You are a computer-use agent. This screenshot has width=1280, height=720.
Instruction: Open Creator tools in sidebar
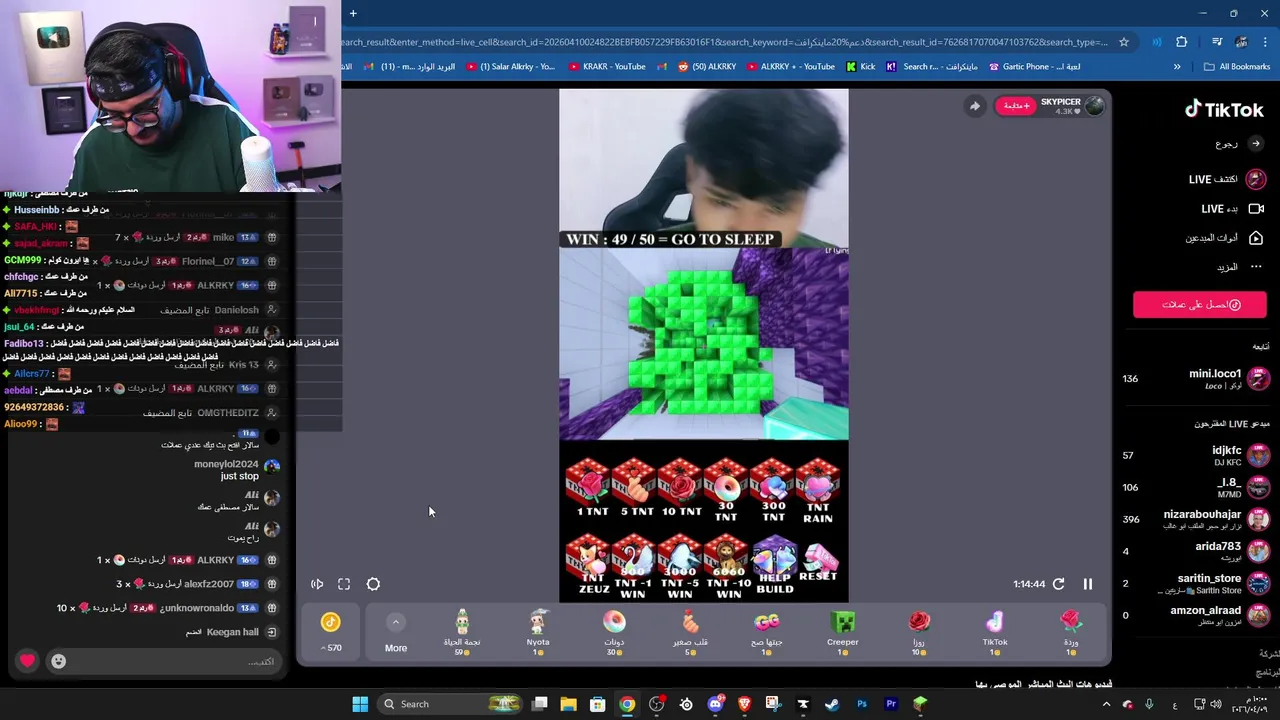coord(1225,238)
